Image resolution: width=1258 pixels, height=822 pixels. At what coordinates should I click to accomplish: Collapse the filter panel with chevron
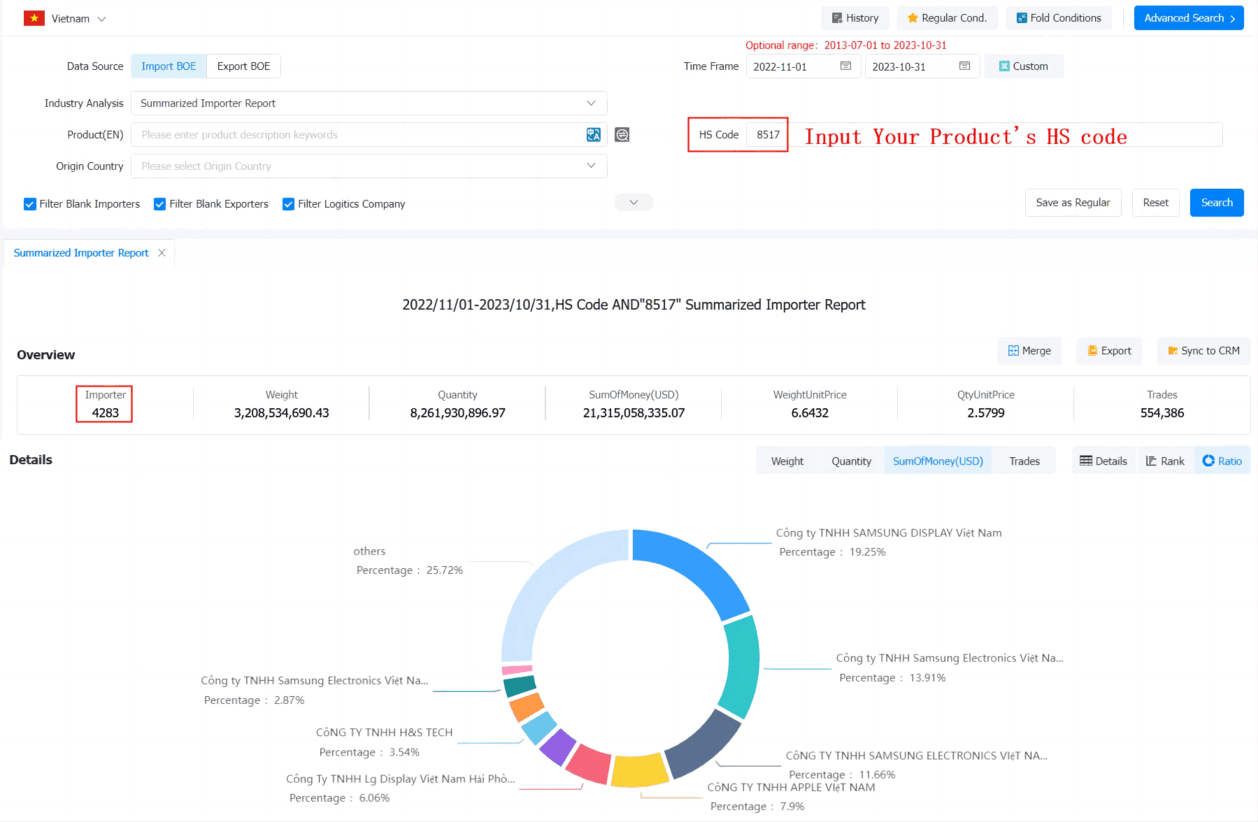coord(634,202)
